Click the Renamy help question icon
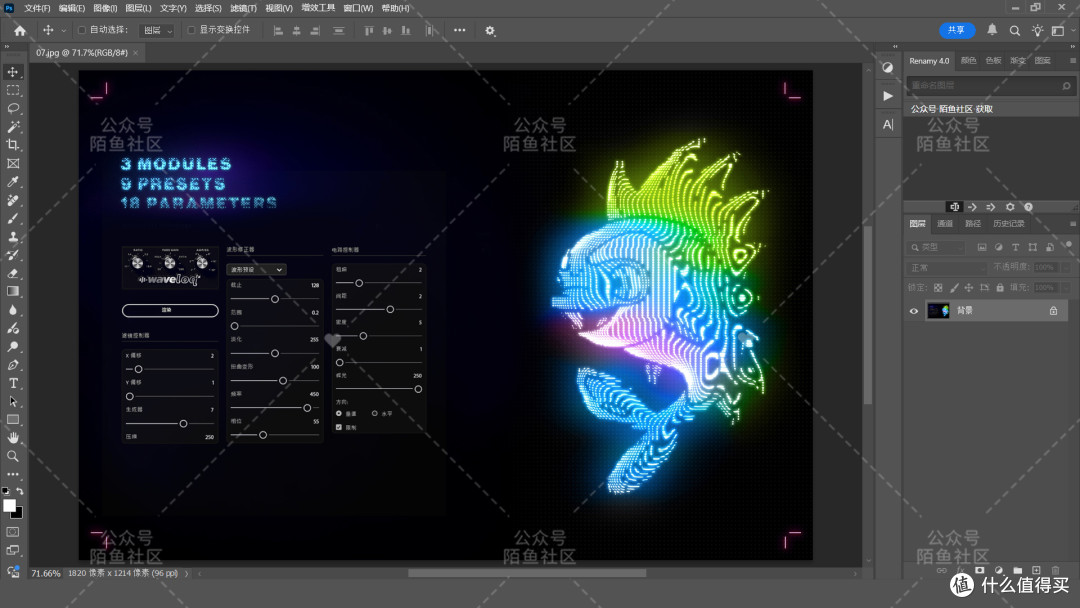The image size is (1080, 608). tap(1028, 207)
